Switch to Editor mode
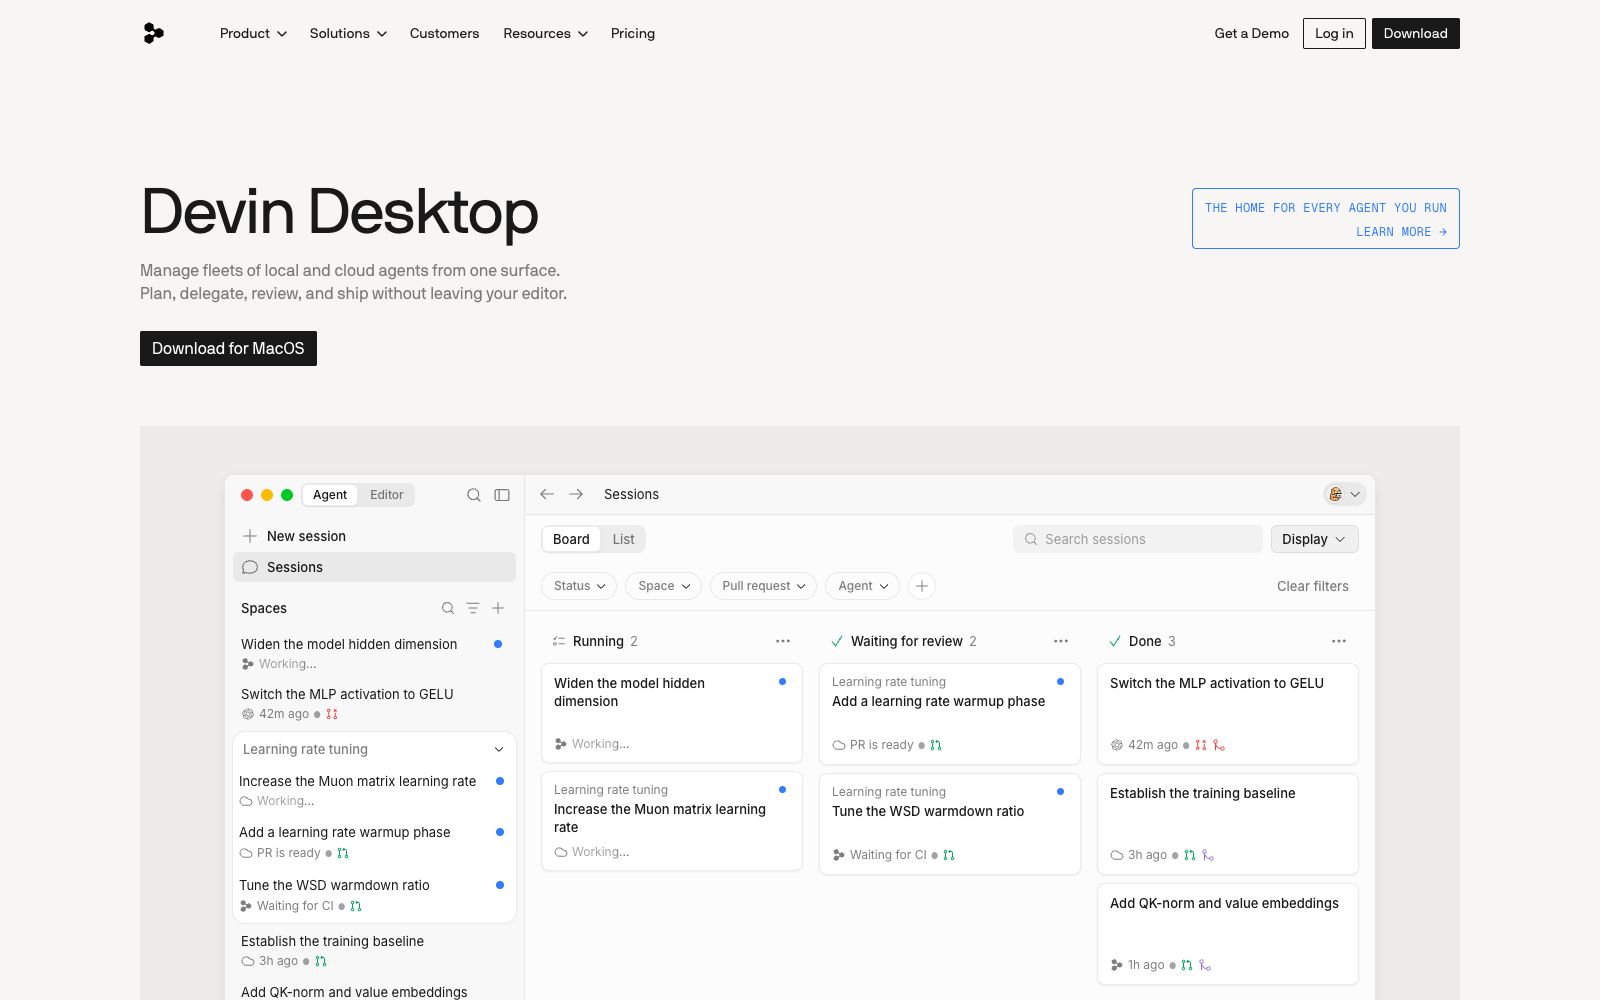The image size is (1600, 1000). pos(387,495)
